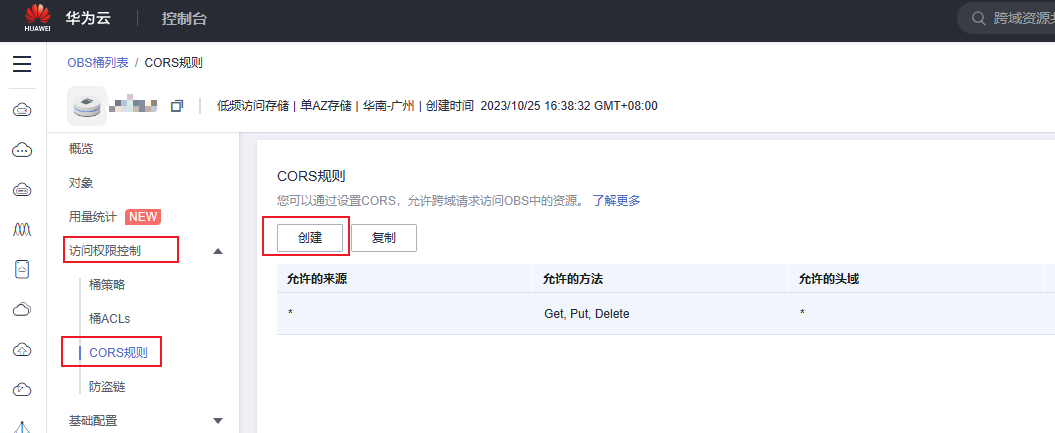Screen dimensions: 1055x433
Task: Click the 创建 button
Action: tap(306, 238)
